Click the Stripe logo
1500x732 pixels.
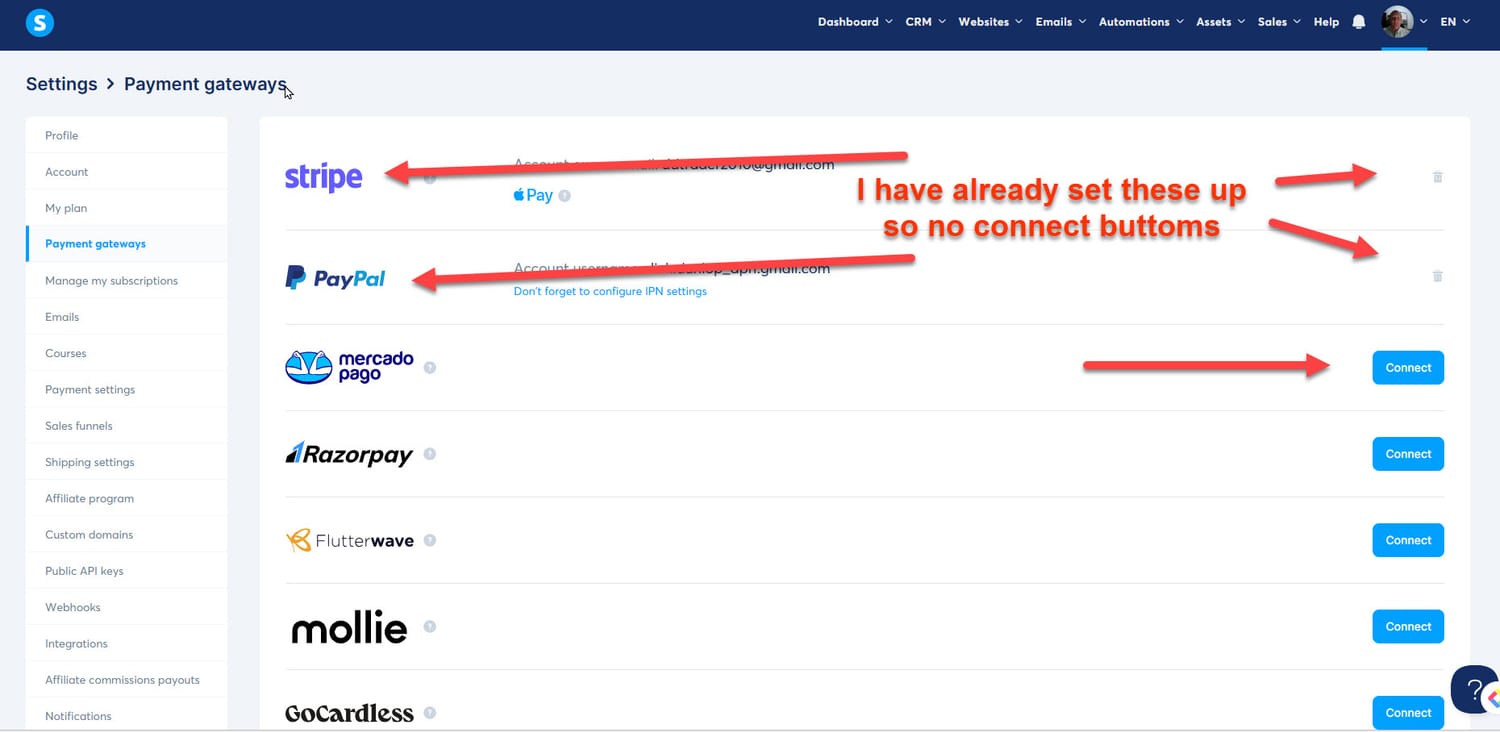click(x=323, y=178)
